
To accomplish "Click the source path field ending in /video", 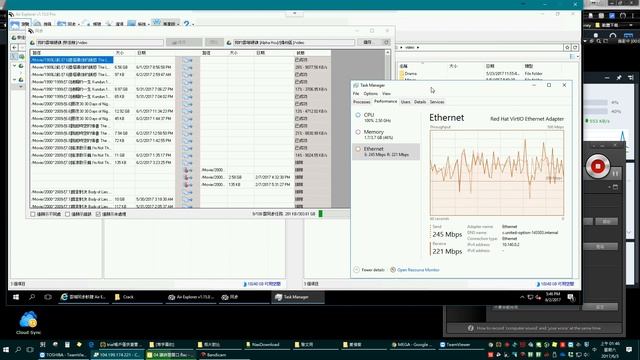I will pos(100,42).
